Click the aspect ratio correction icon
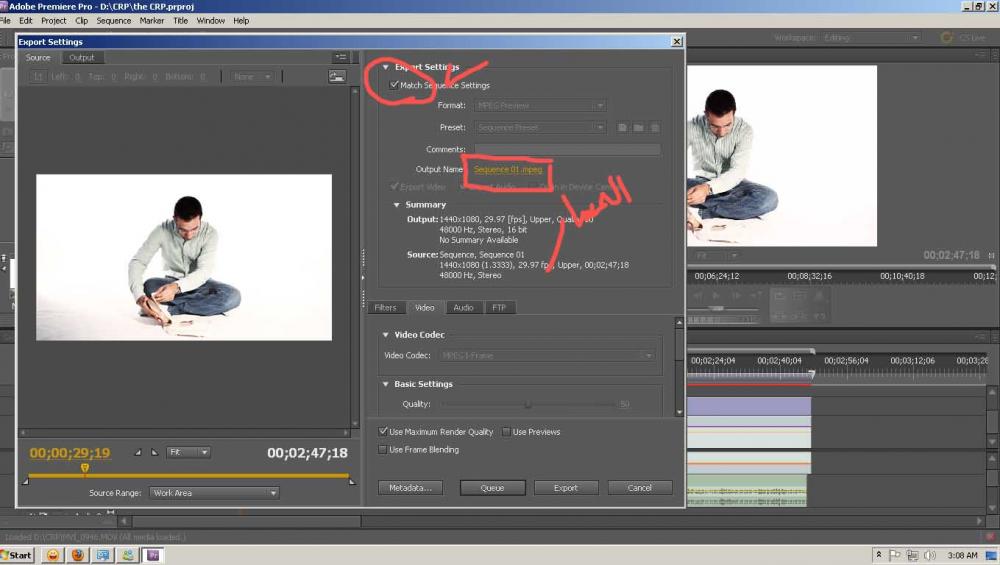The width and height of the screenshot is (1000, 565). (x=337, y=77)
